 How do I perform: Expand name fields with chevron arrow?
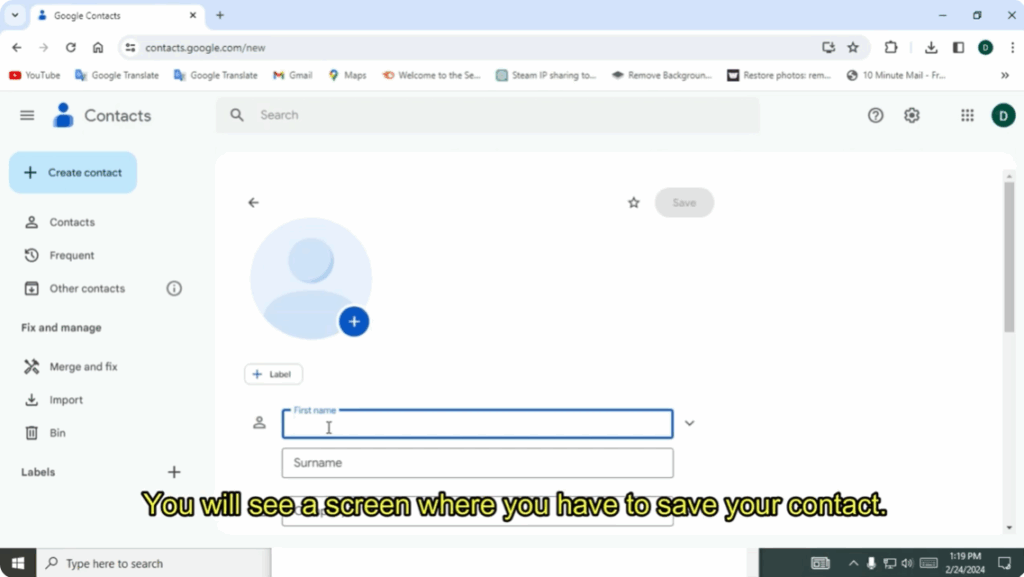689,423
